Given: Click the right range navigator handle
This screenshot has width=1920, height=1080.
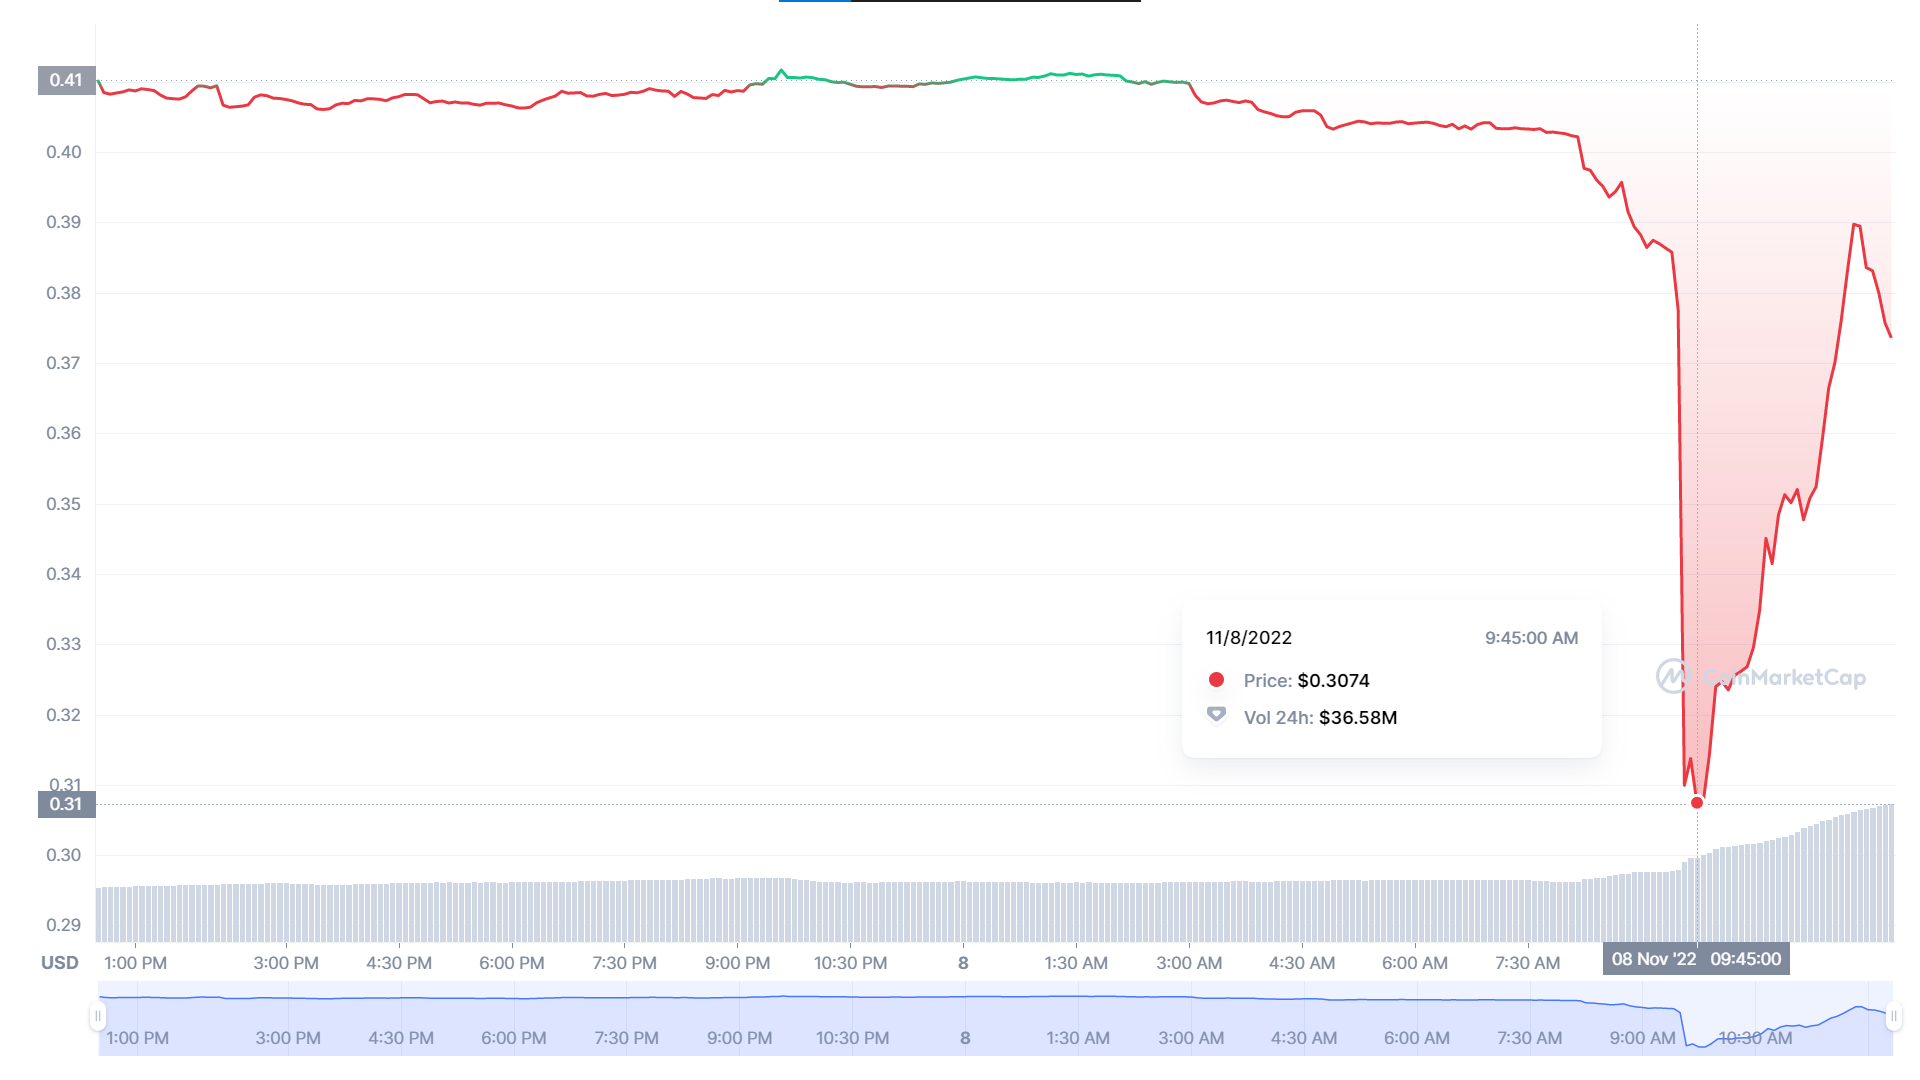Looking at the screenshot, I should point(1893,1017).
